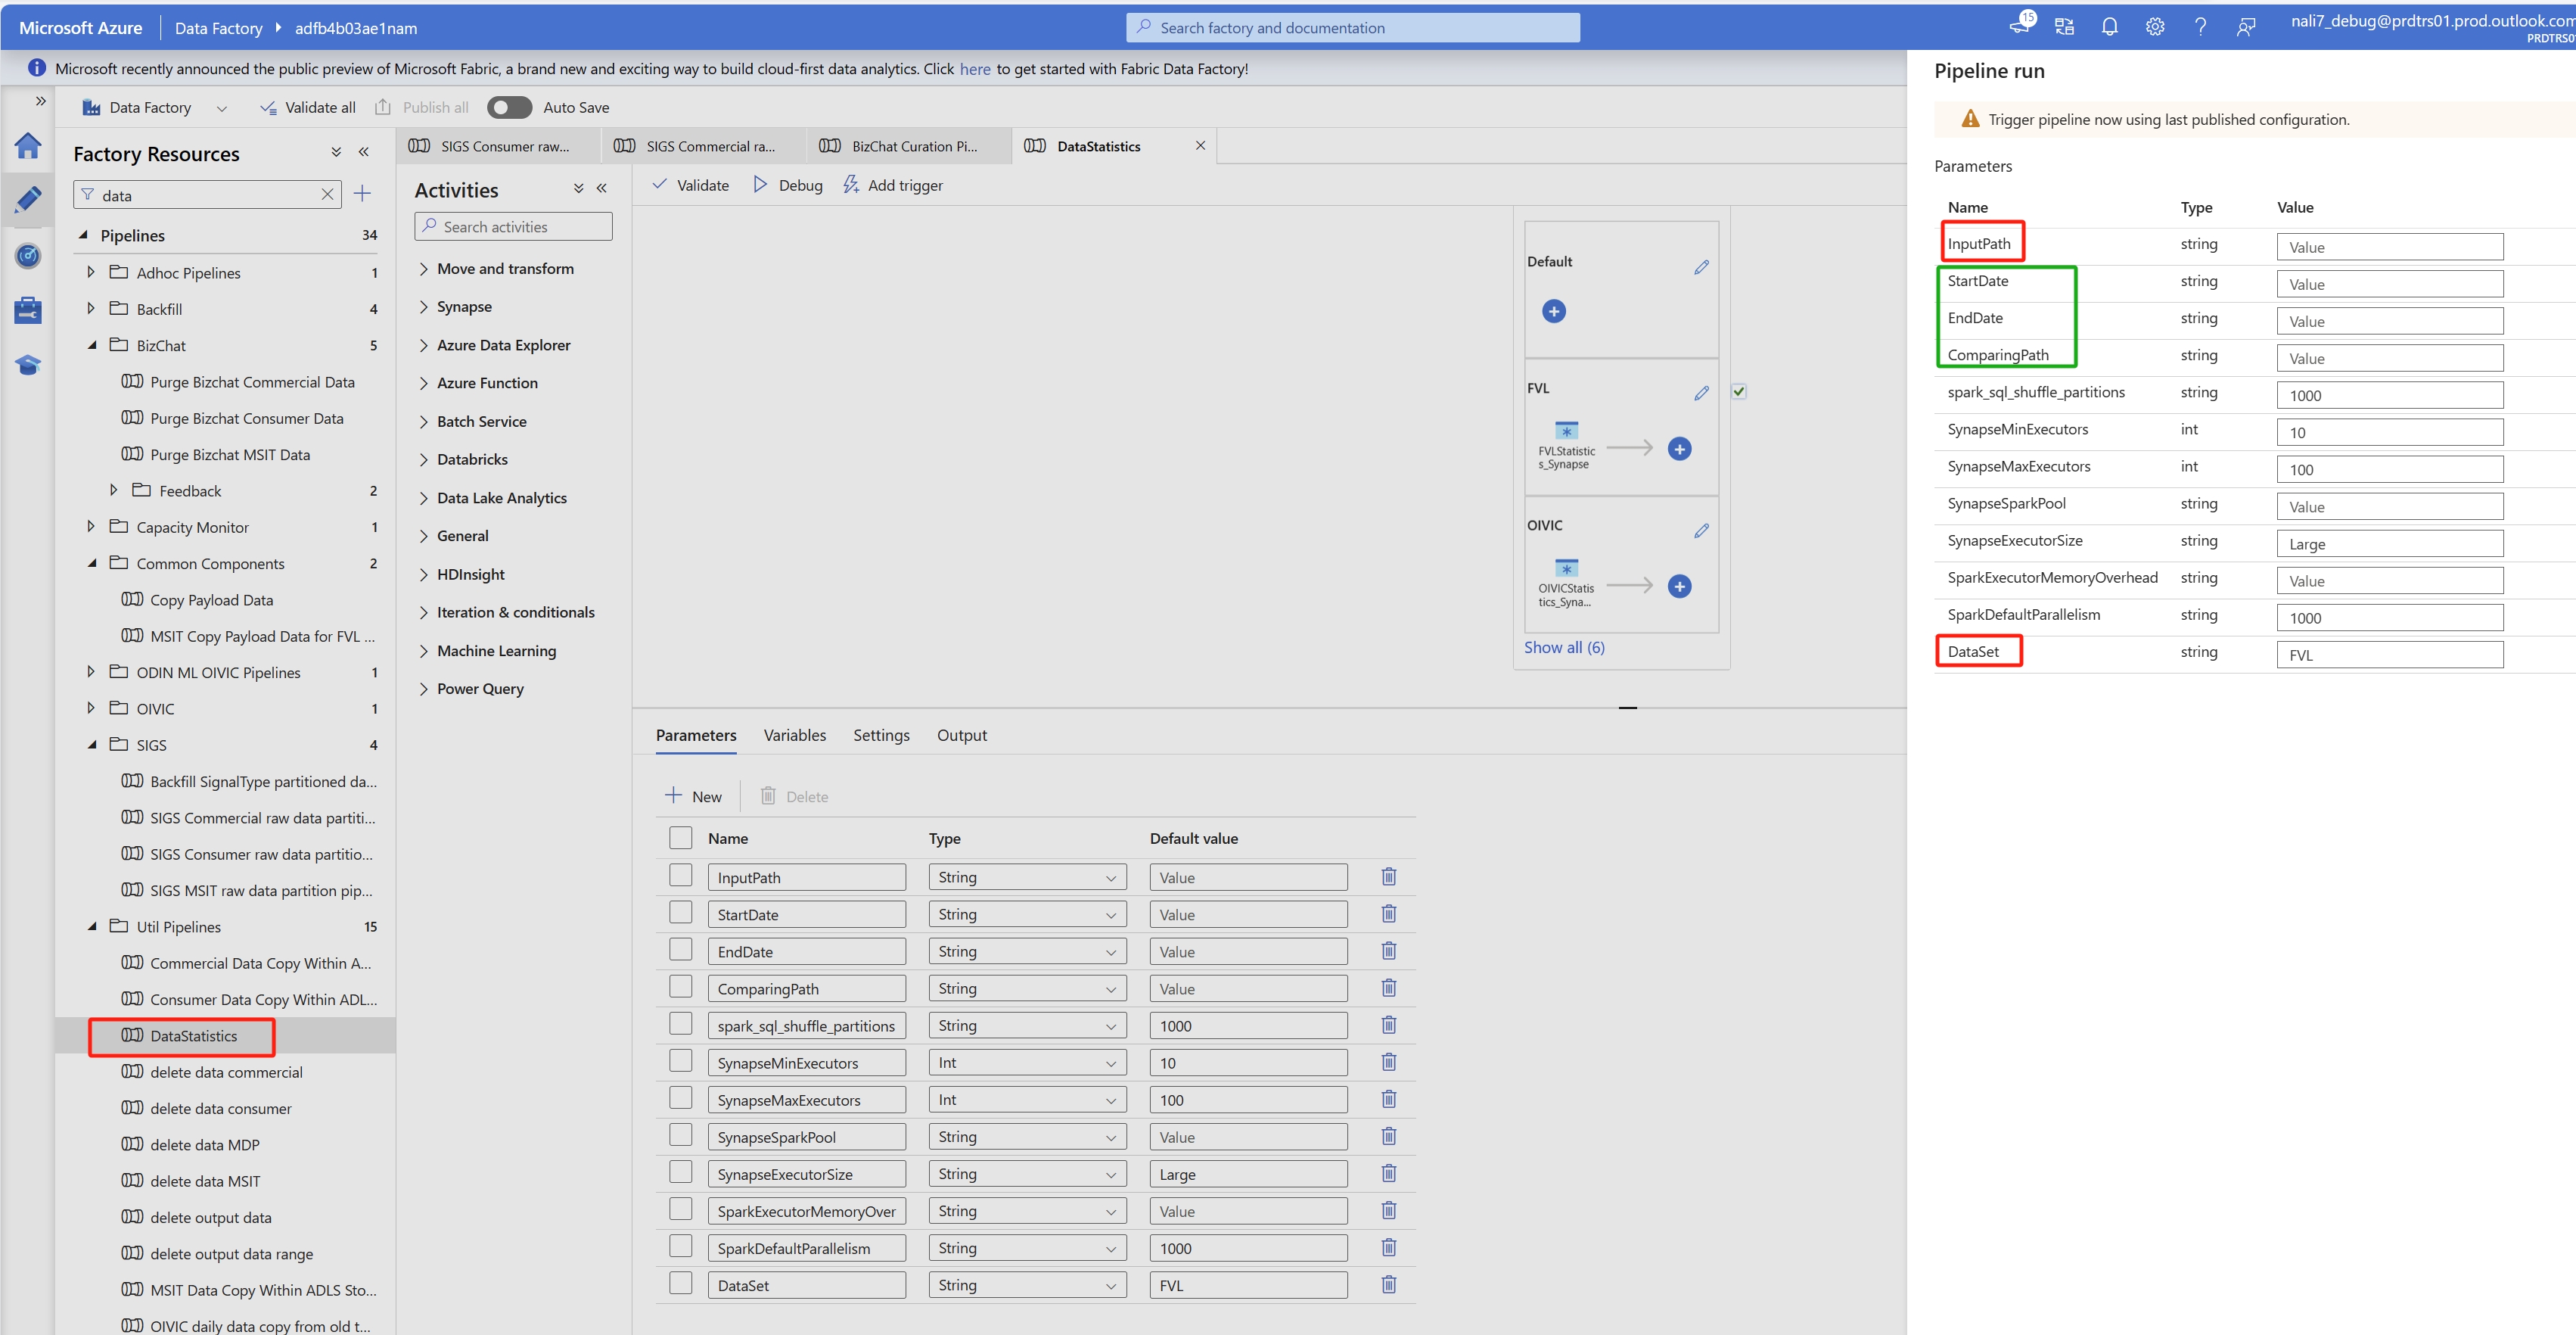Image resolution: width=2576 pixels, height=1335 pixels.
Task: Open the InputPath type dropdown
Action: click(1027, 877)
